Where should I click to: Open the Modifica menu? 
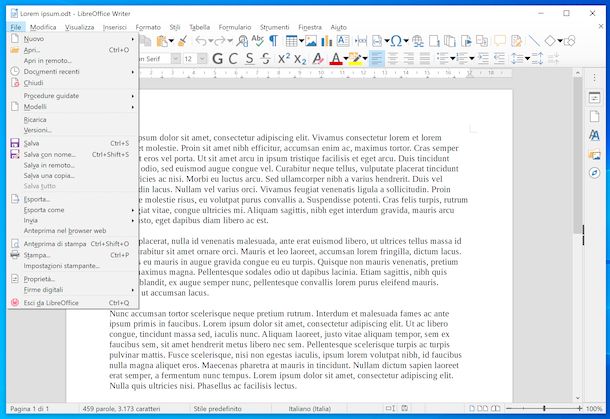pos(43,27)
